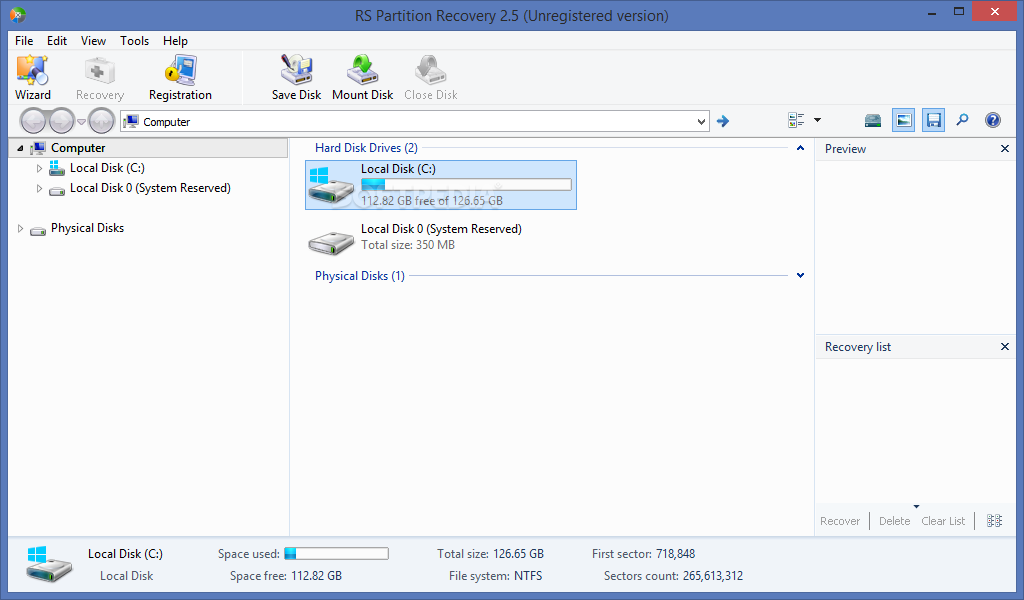Viewport: 1024px width, 600px height.
Task: Click 'Space free: 112.82 GB' in status bar
Action: pos(285,576)
